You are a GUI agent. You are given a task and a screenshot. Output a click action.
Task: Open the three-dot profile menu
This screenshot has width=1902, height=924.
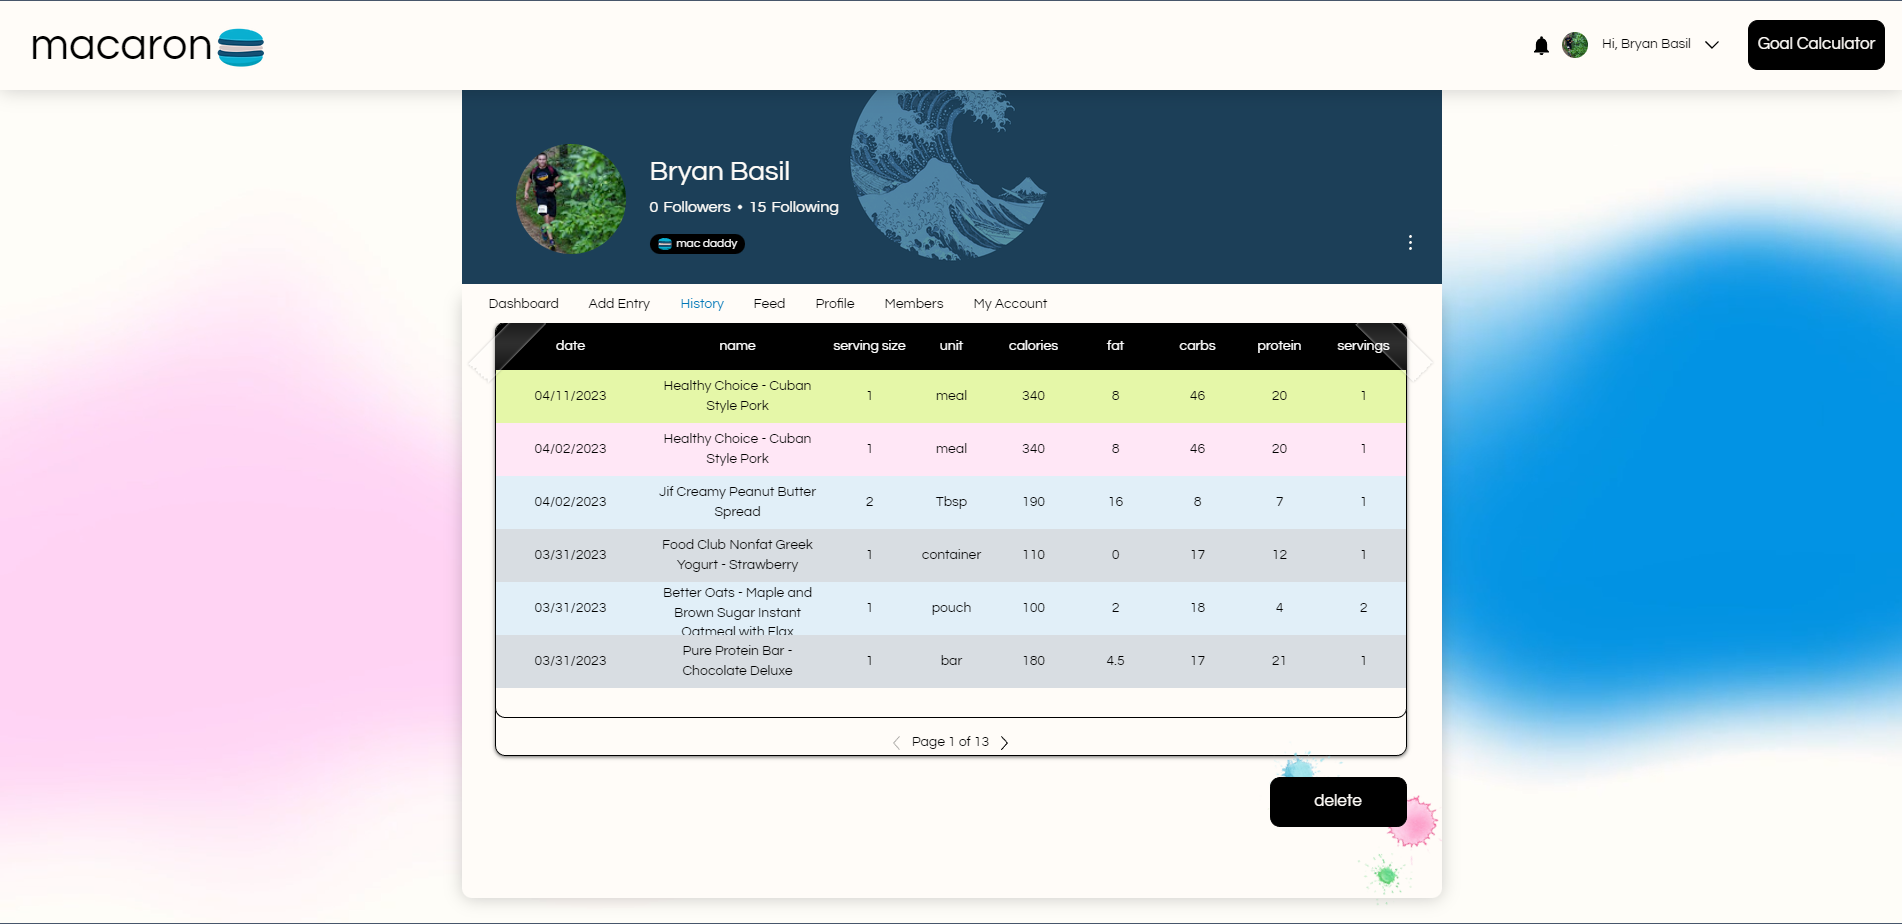[x=1410, y=243]
